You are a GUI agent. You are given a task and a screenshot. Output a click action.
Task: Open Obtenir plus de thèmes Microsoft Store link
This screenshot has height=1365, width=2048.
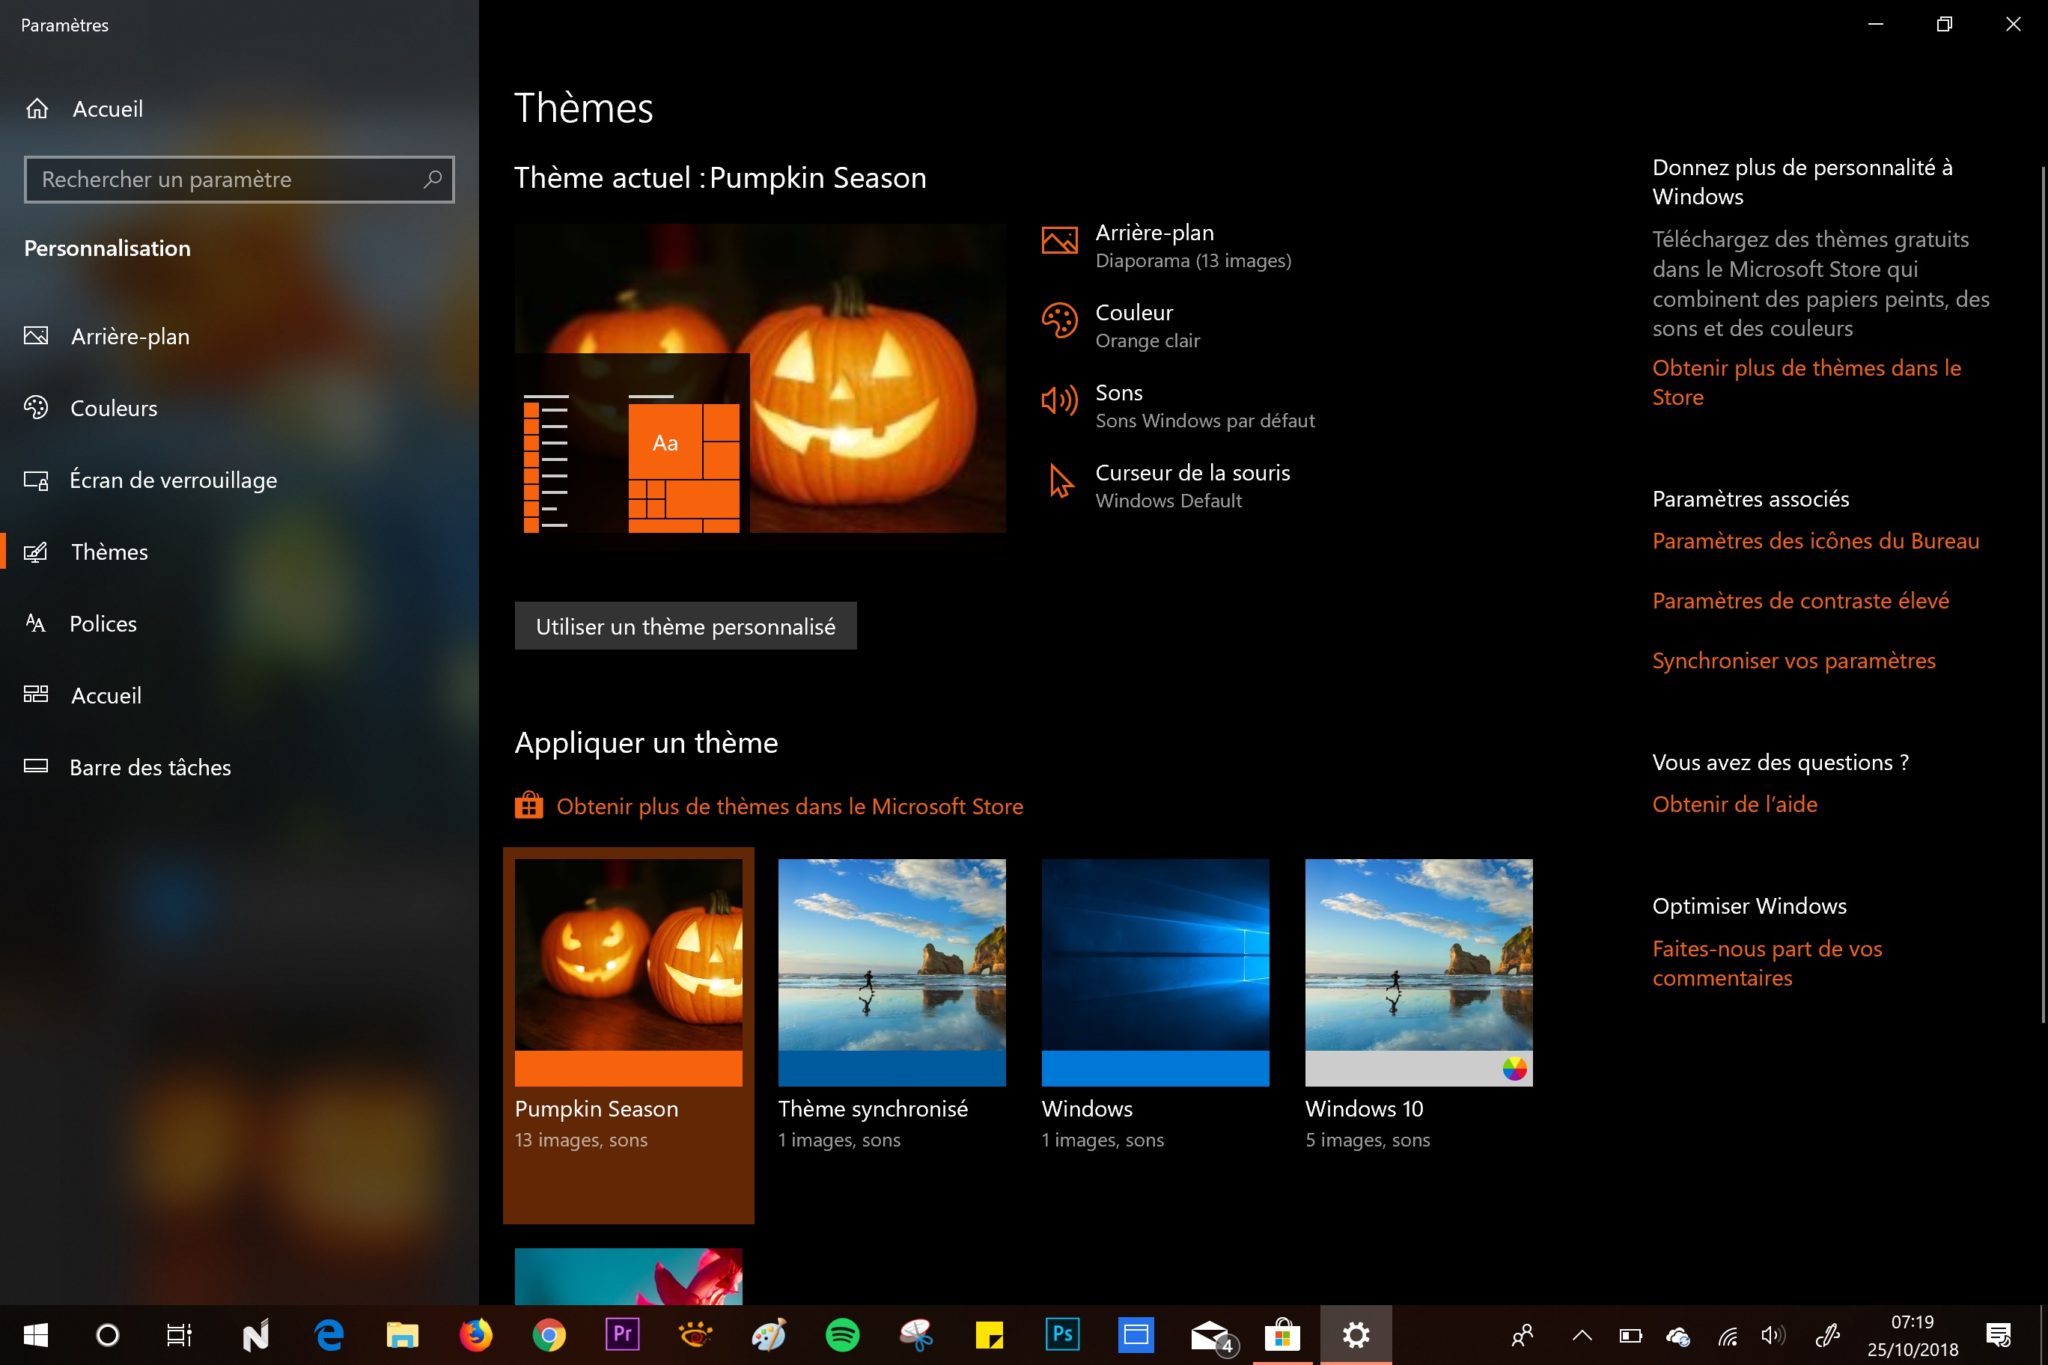click(789, 806)
